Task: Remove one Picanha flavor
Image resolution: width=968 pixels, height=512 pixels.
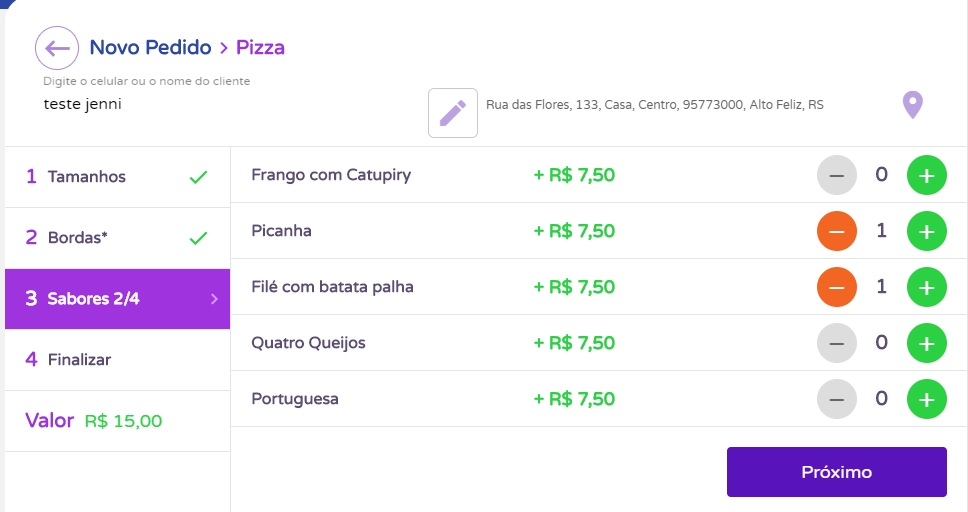Action: pyautogui.click(x=837, y=232)
